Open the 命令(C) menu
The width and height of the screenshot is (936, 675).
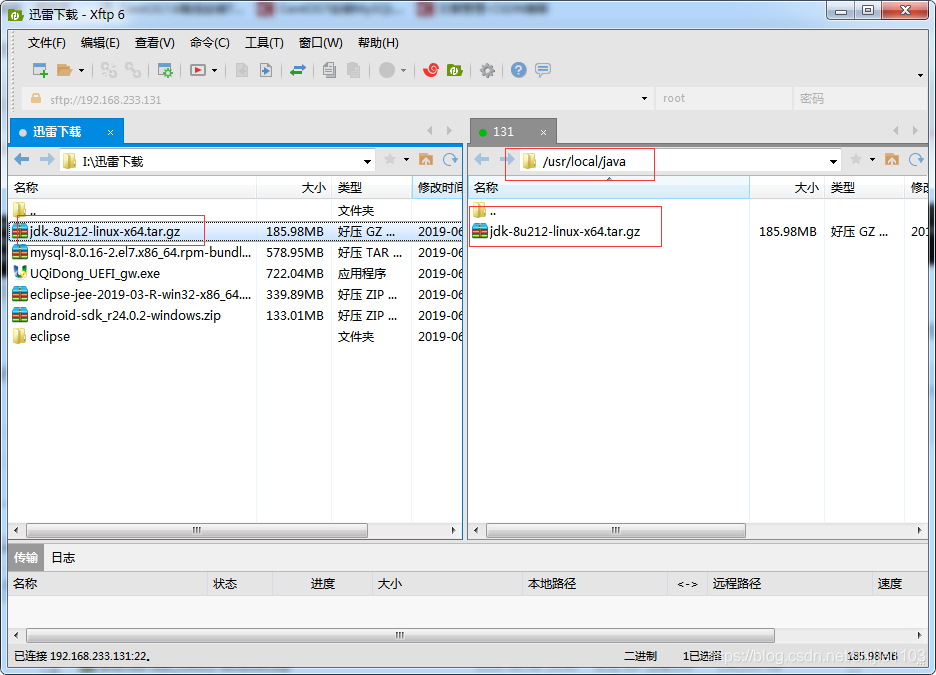pos(210,43)
